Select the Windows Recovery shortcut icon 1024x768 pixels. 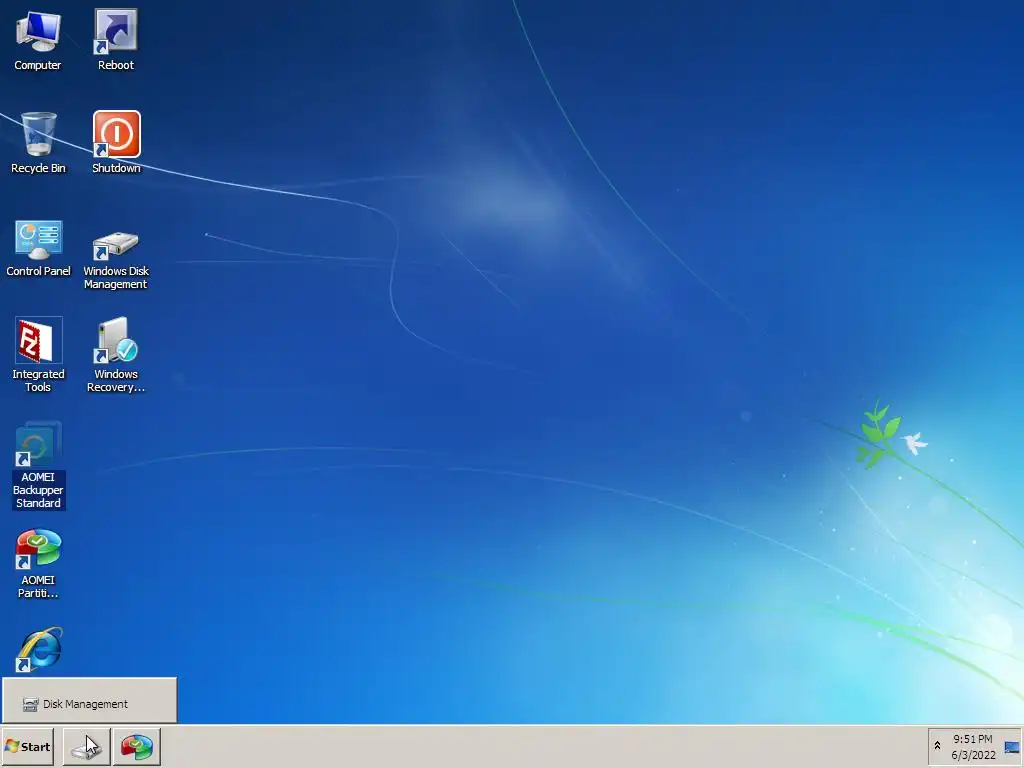click(x=116, y=355)
